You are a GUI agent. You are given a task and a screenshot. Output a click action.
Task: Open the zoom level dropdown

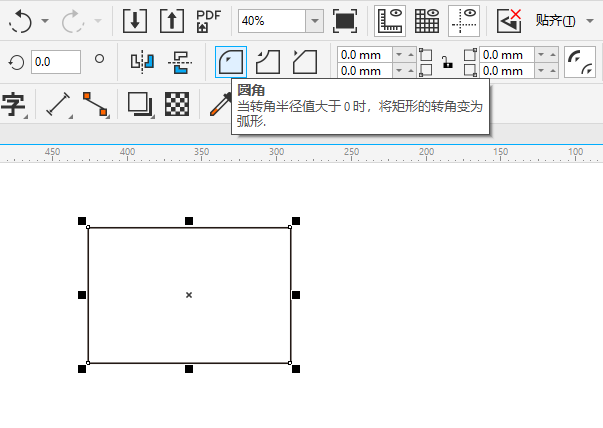point(315,20)
